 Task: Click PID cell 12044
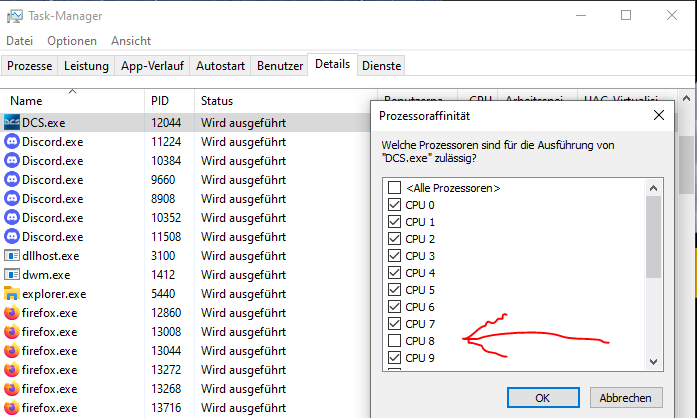coord(166,122)
